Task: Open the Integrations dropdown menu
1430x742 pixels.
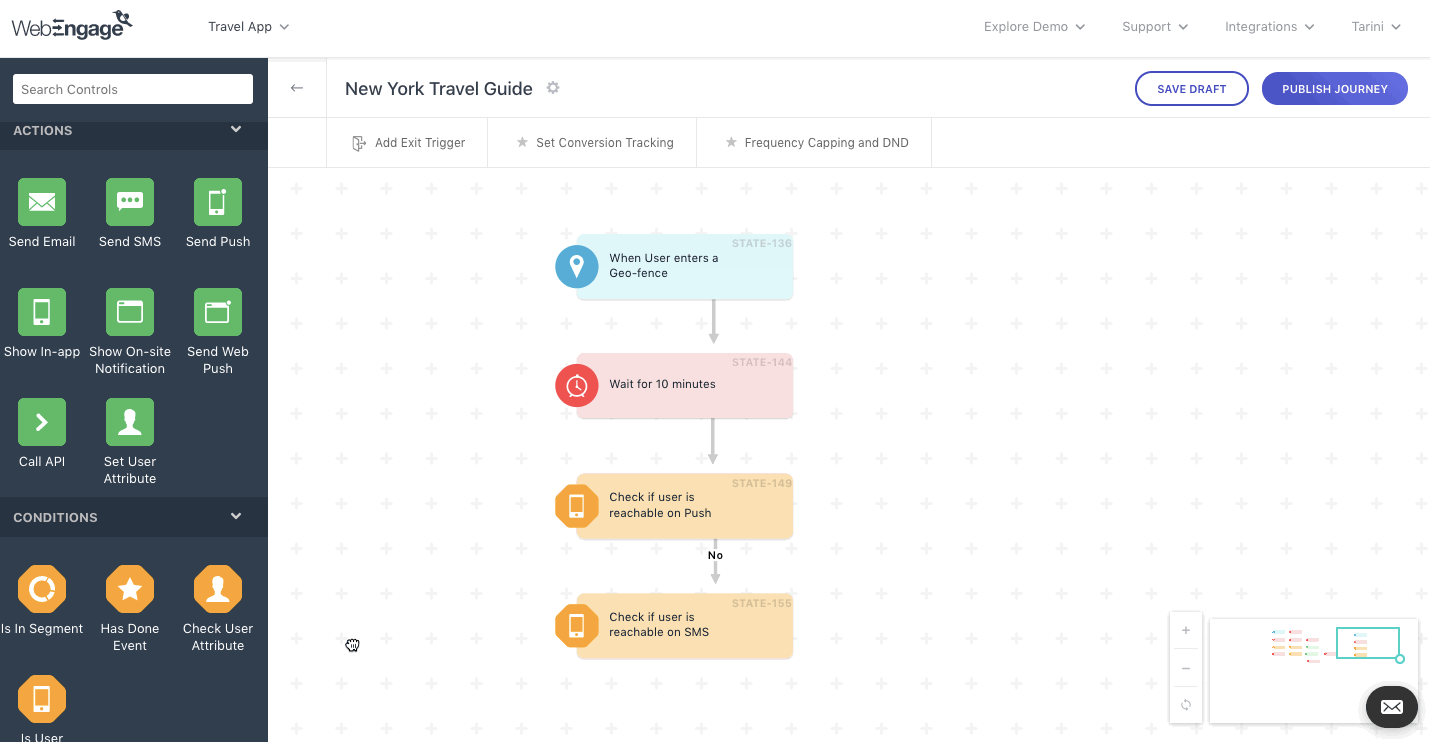Action: 1270,27
